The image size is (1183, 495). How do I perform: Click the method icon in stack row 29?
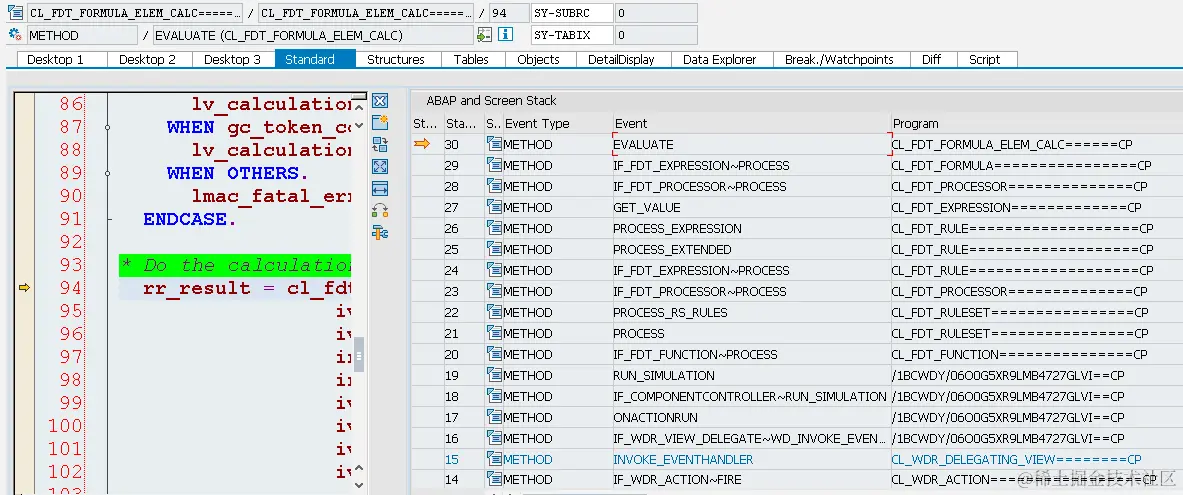tap(494, 165)
